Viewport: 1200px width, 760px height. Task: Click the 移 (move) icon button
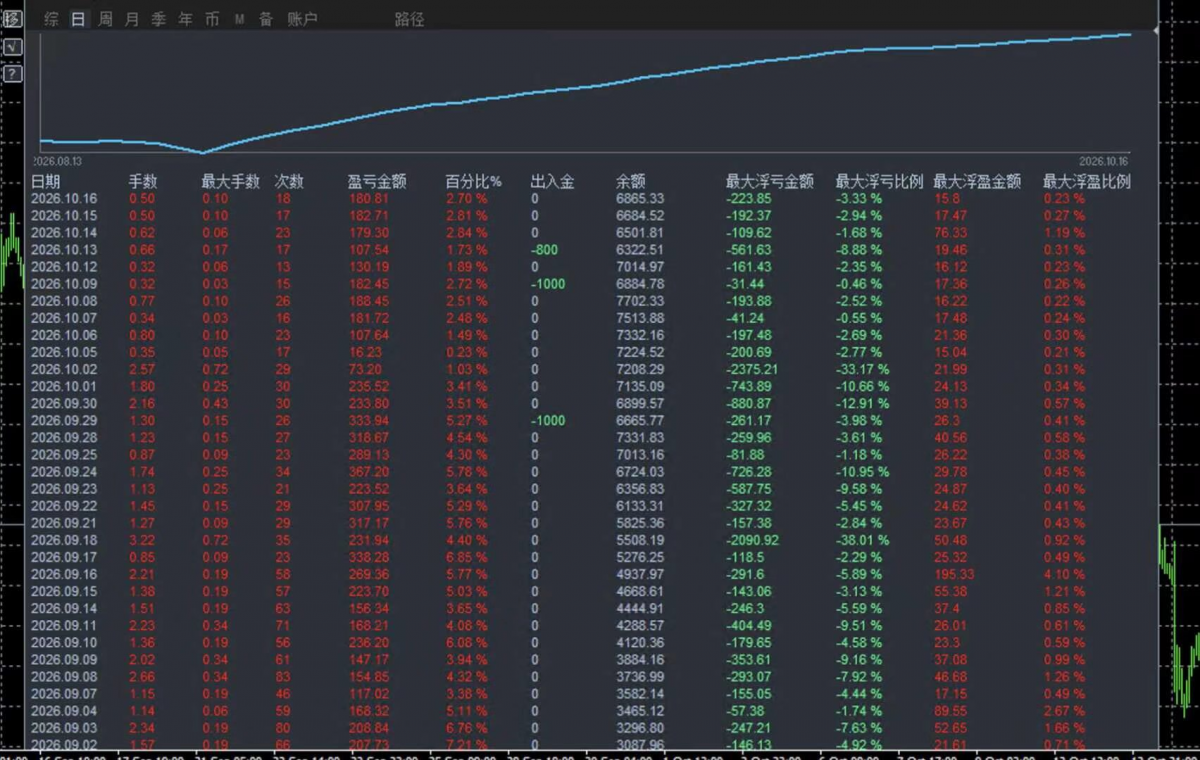12,18
